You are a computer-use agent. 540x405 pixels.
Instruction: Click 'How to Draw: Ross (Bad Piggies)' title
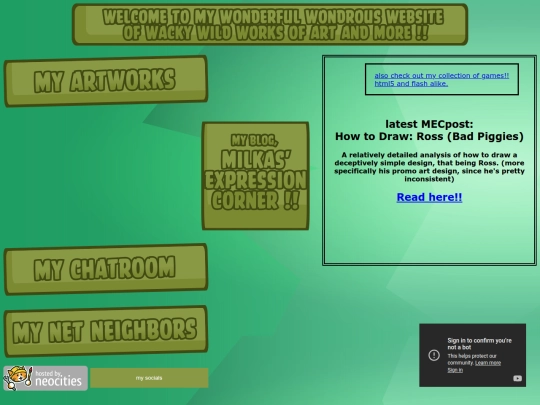point(429,136)
